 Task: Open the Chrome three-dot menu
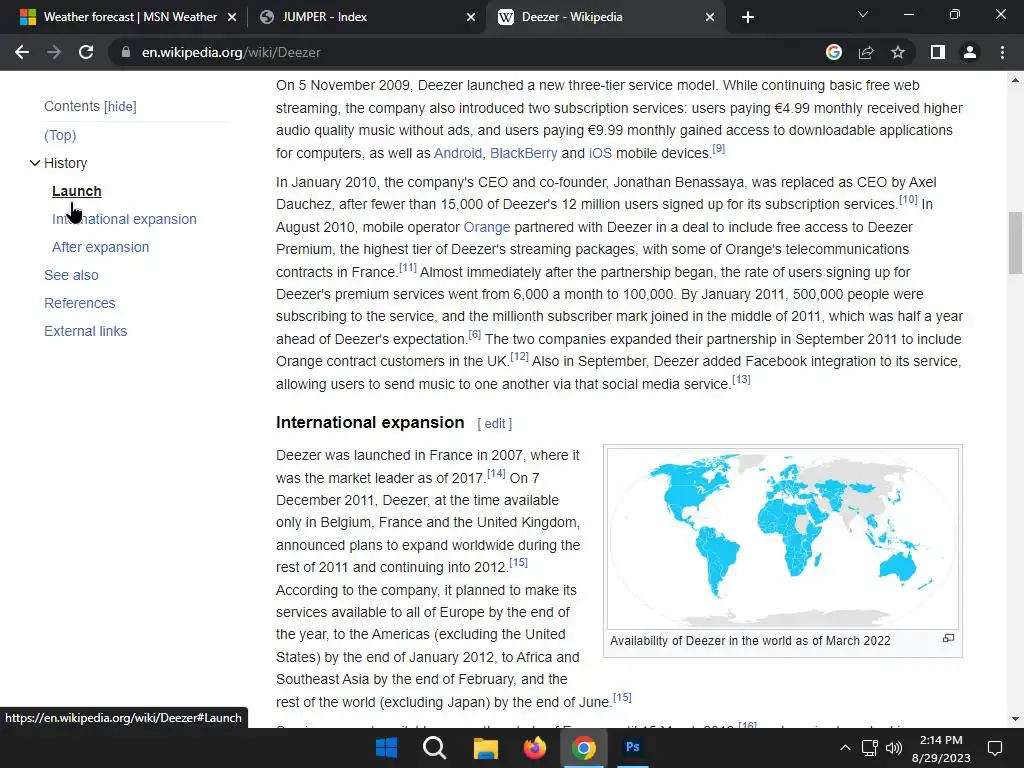(1002, 52)
